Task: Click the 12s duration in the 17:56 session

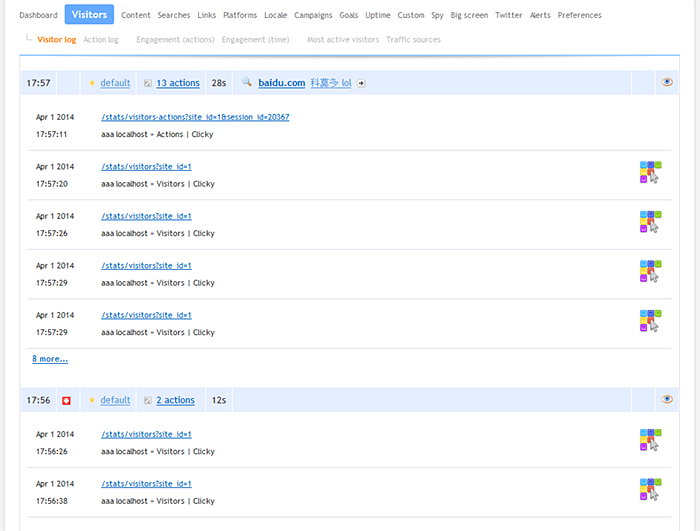Action: point(219,400)
